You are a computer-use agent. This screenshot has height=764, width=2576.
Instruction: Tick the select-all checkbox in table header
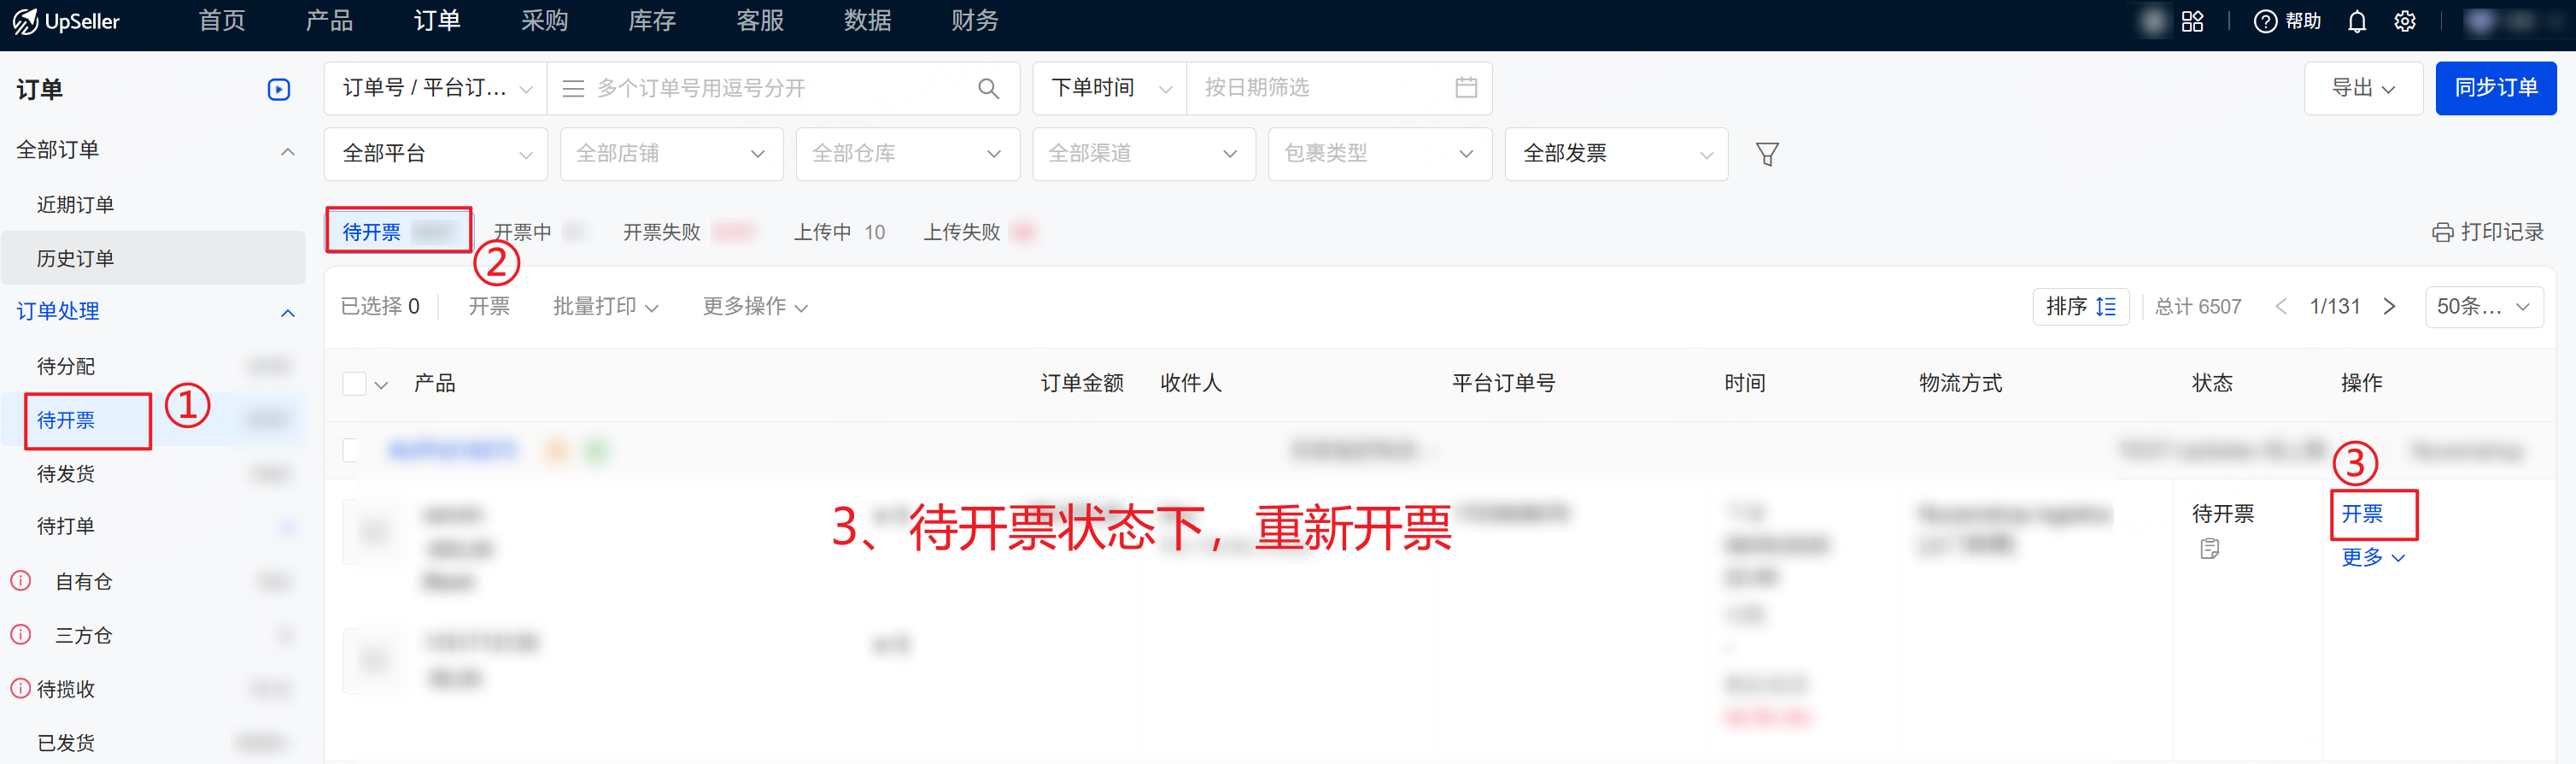pos(354,384)
